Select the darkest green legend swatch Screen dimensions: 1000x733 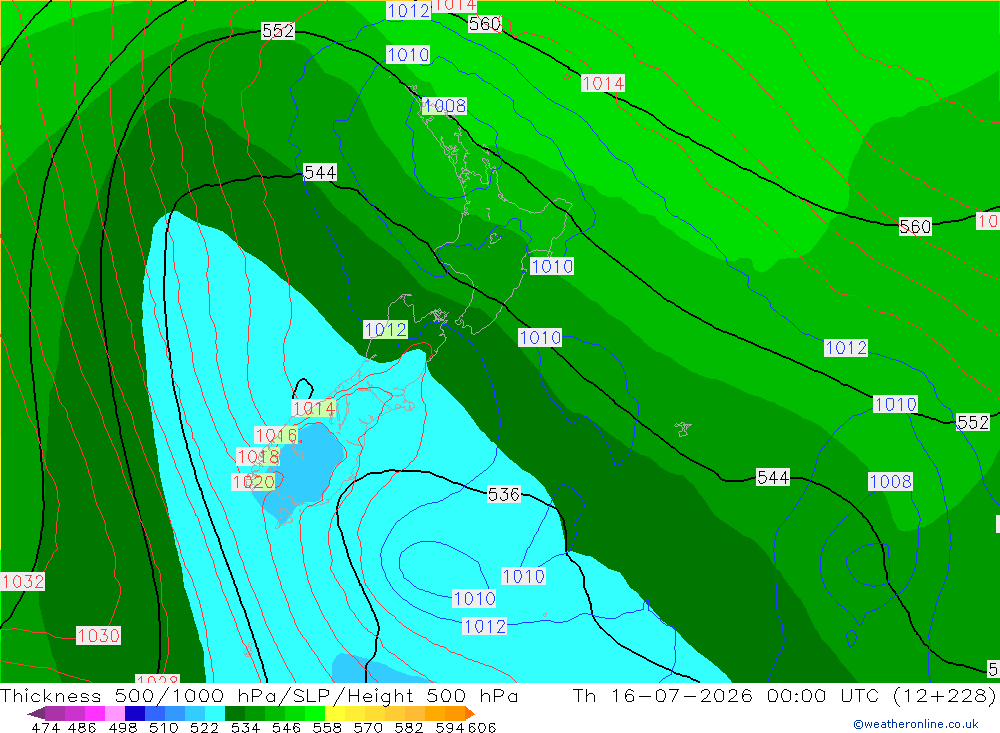tap(235, 713)
